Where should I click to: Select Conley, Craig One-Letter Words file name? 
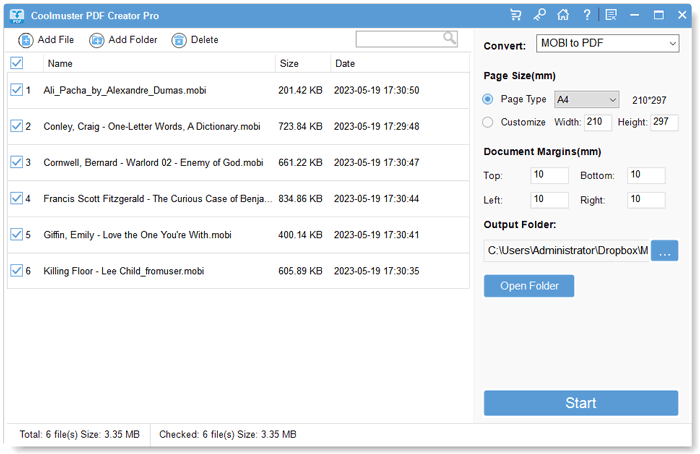click(x=152, y=126)
